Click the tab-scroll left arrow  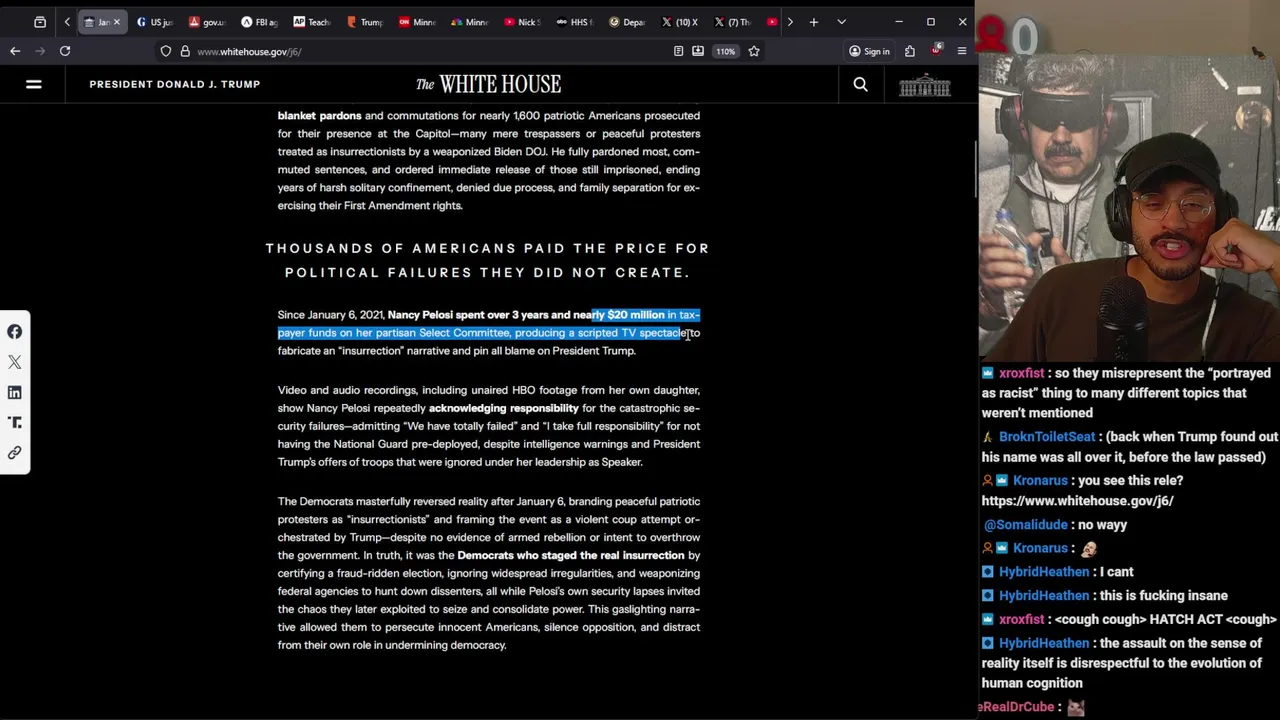point(67,22)
